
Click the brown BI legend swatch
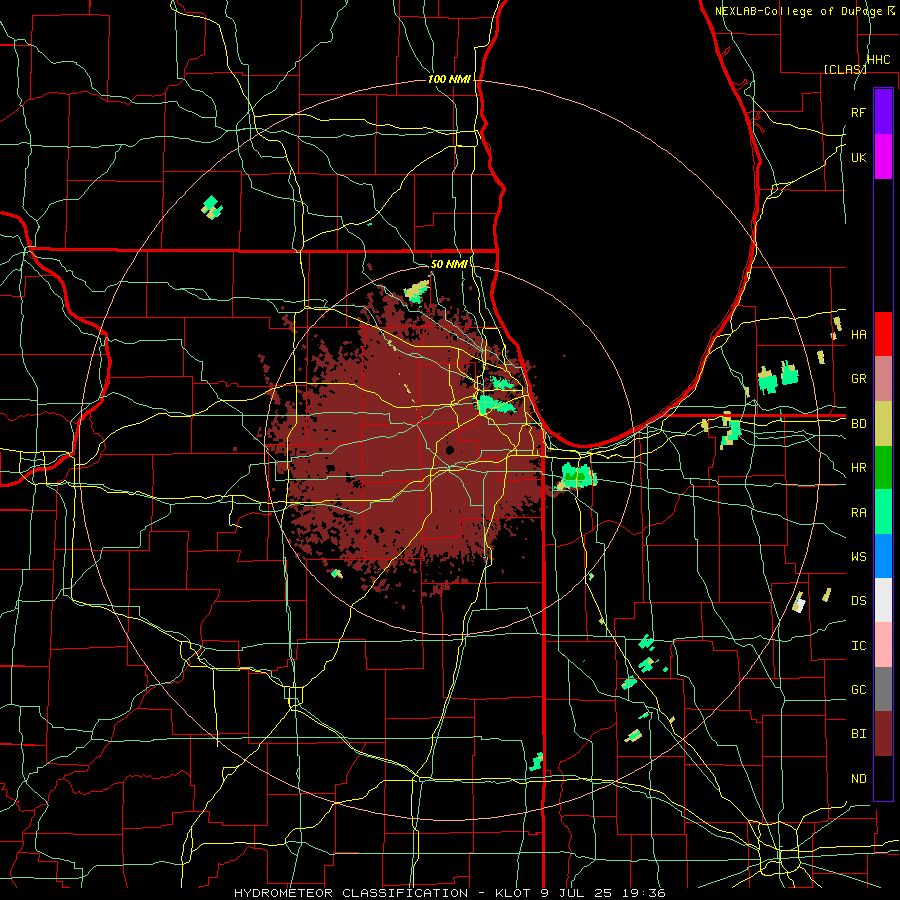[x=883, y=734]
